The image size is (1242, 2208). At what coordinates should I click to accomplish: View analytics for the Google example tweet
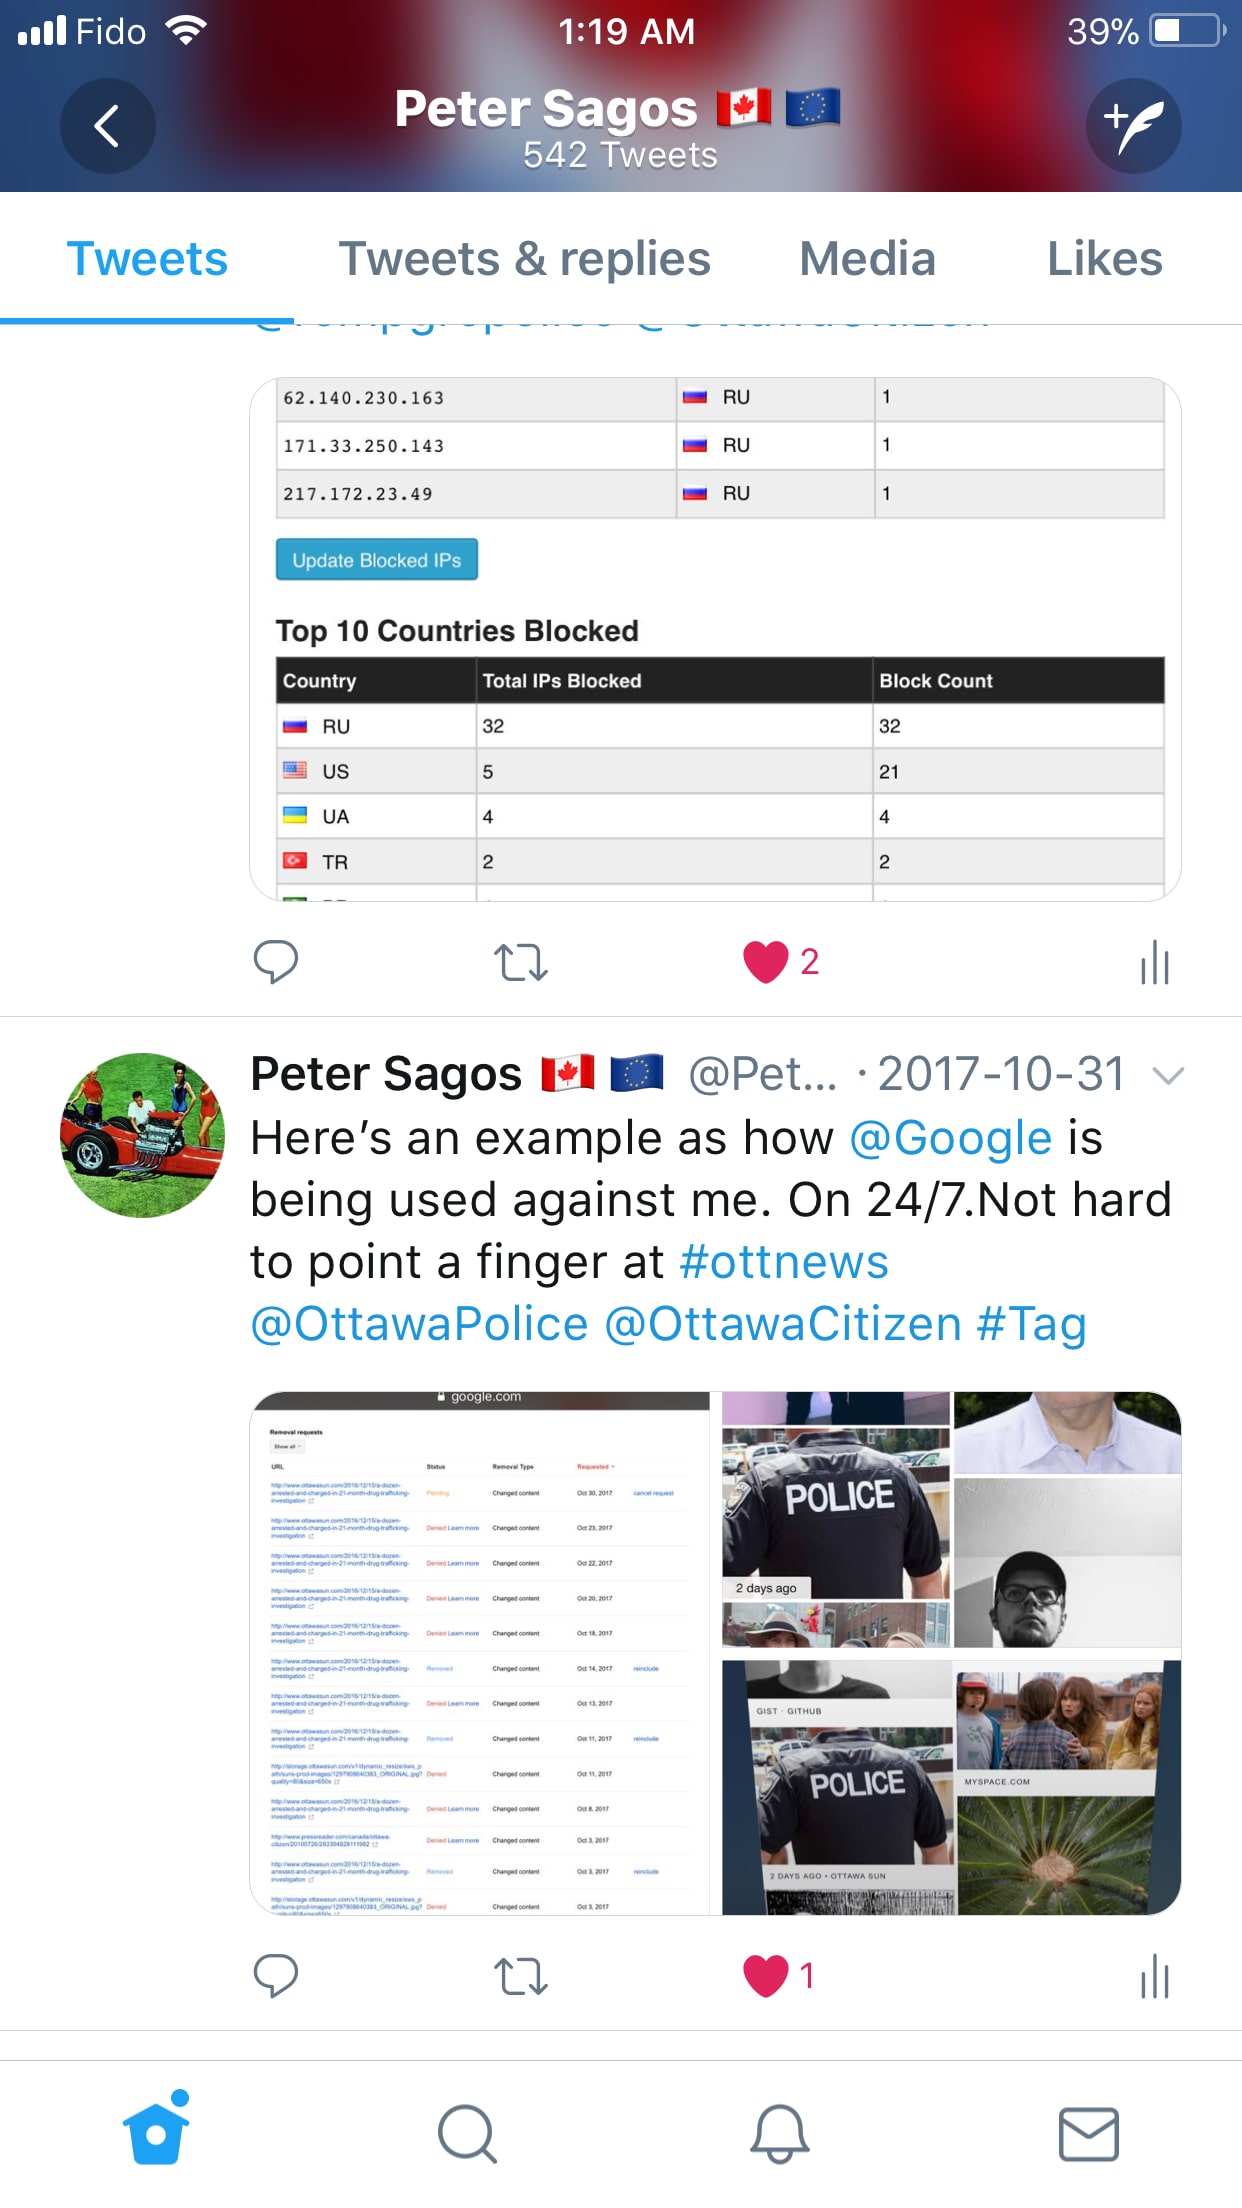point(1155,1976)
